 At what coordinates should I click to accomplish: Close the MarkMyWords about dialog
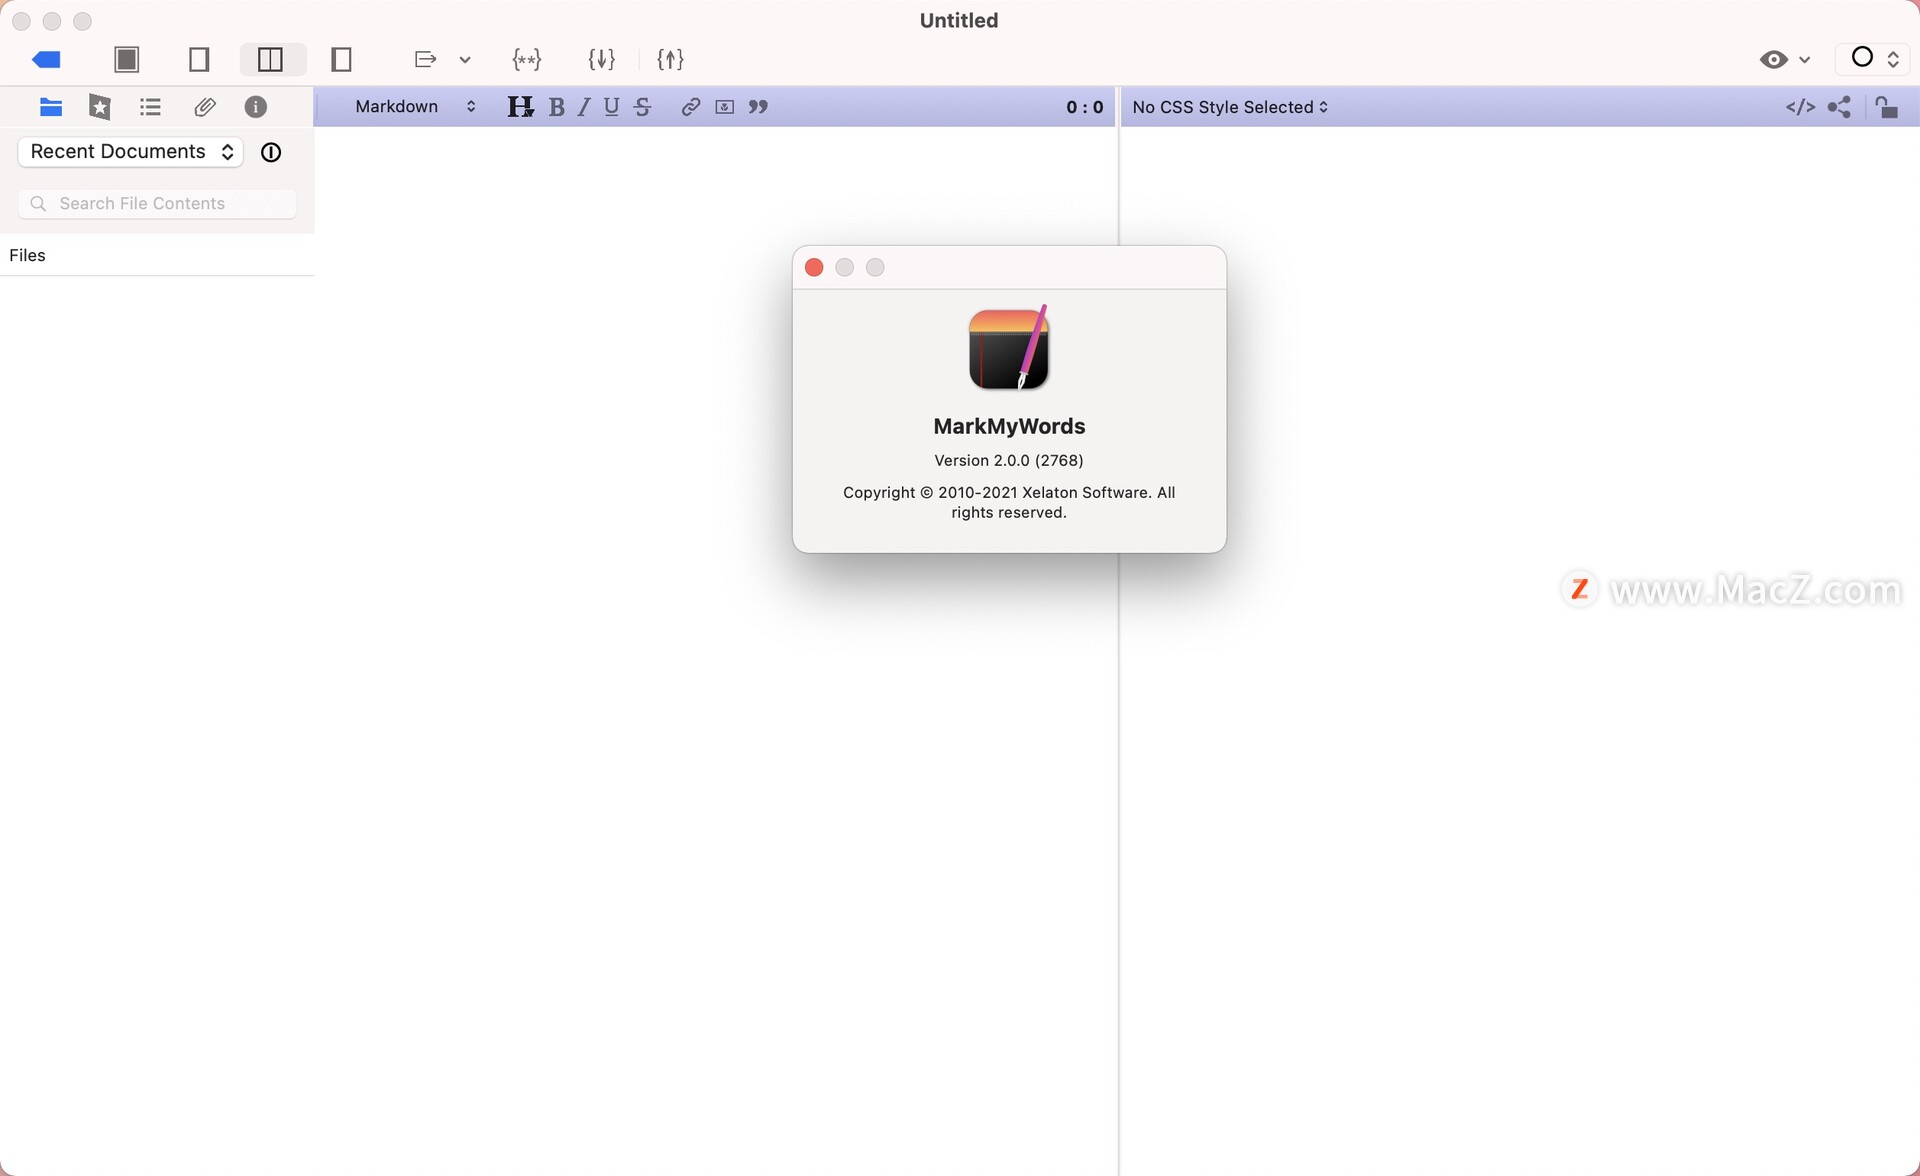point(814,267)
